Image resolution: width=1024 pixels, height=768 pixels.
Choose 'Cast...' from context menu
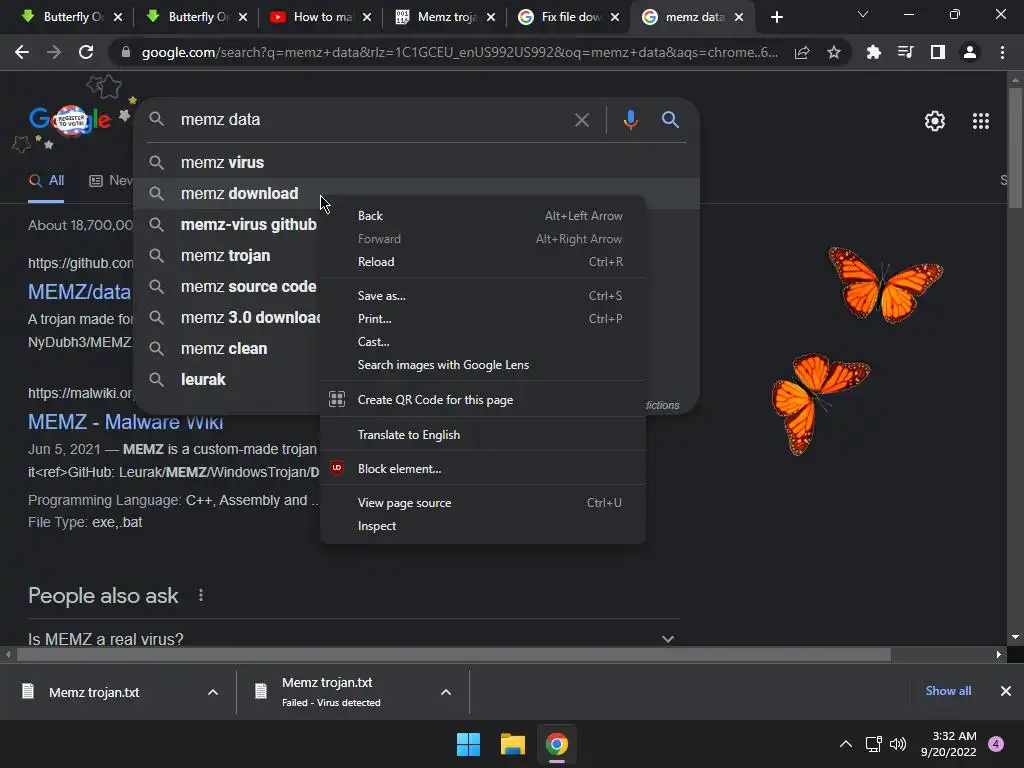click(483, 342)
